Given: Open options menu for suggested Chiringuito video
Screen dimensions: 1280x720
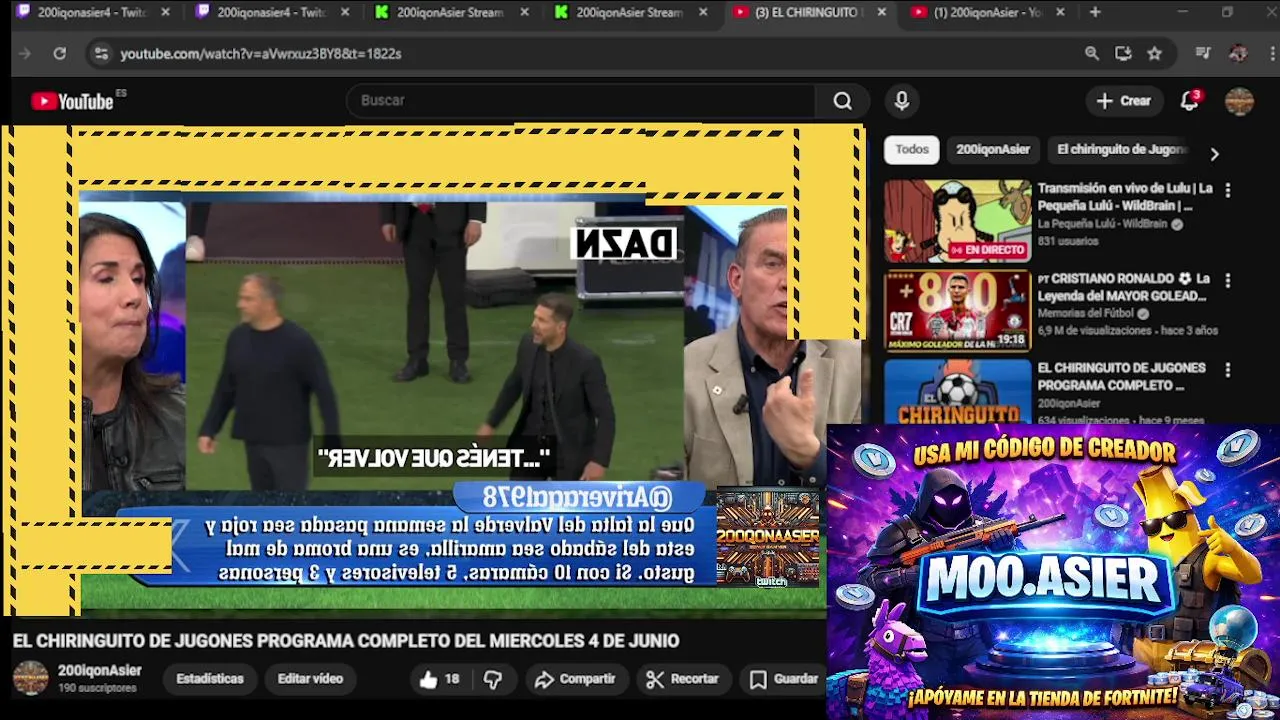Looking at the screenshot, I should (x=1228, y=370).
